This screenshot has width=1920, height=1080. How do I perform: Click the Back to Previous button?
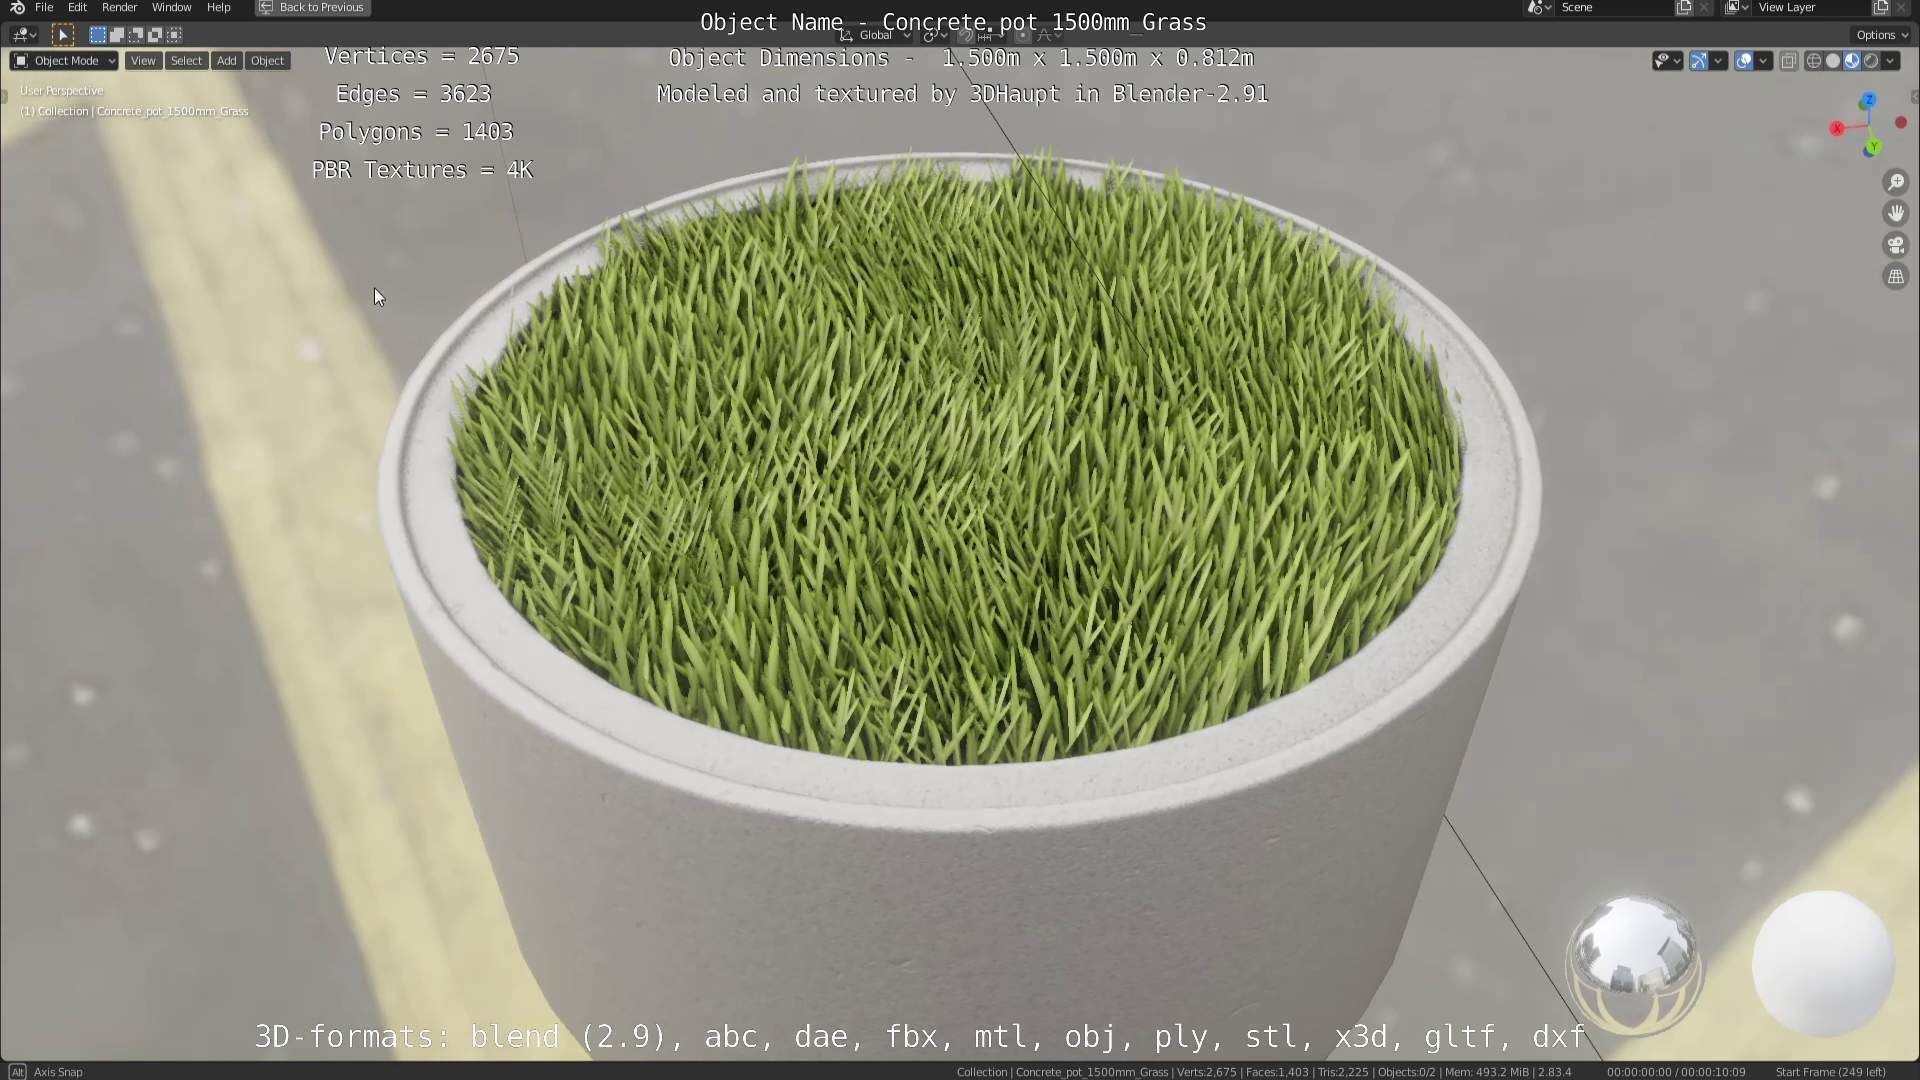[x=313, y=7]
